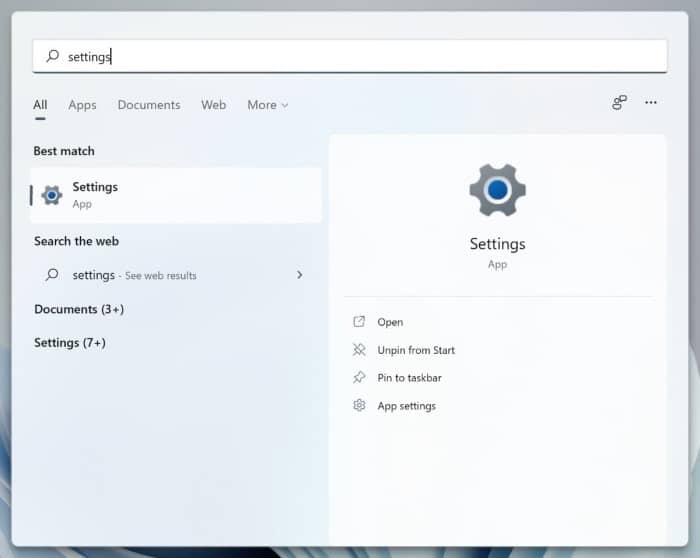Viewport: 700px width, 558px height.
Task: Switch to the Web tab
Action: 213,105
